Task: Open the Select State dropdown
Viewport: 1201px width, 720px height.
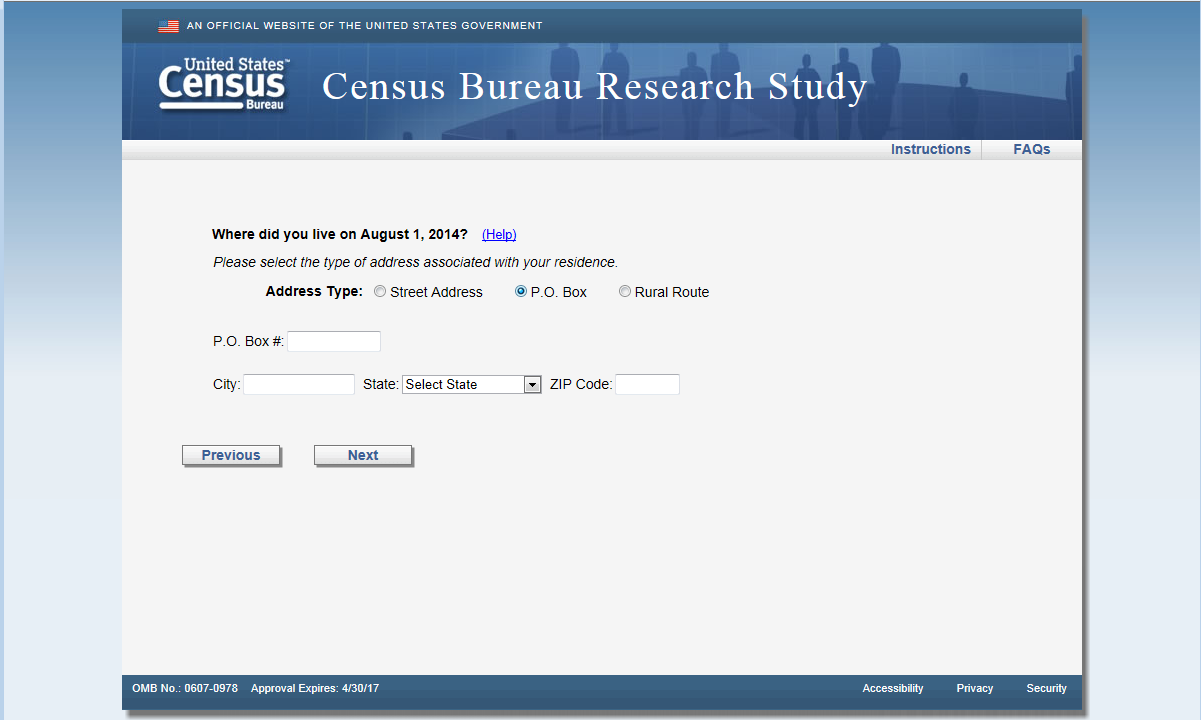Action: point(471,384)
